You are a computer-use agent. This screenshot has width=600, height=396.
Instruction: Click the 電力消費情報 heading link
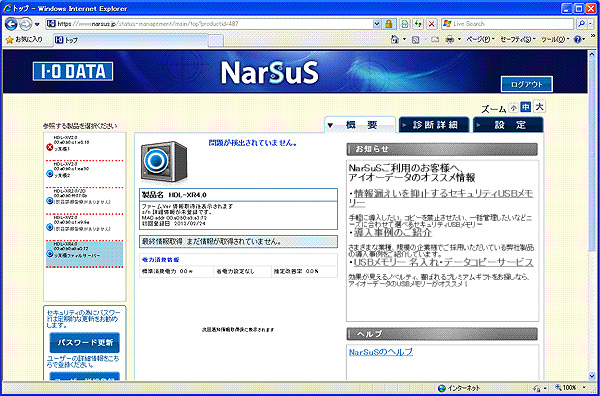[160, 260]
